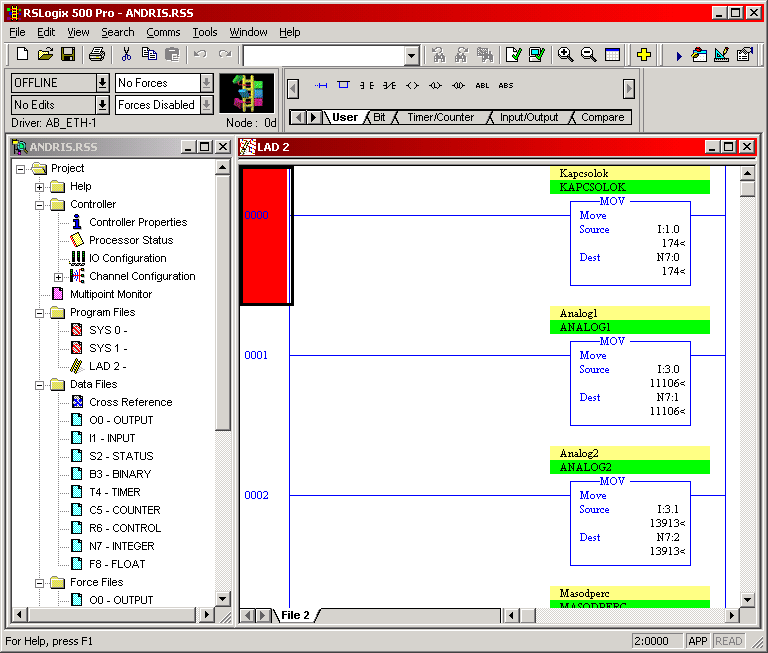The image size is (768, 653).
Task: Click the yellow plus toolbar icon
Action: coord(644,54)
